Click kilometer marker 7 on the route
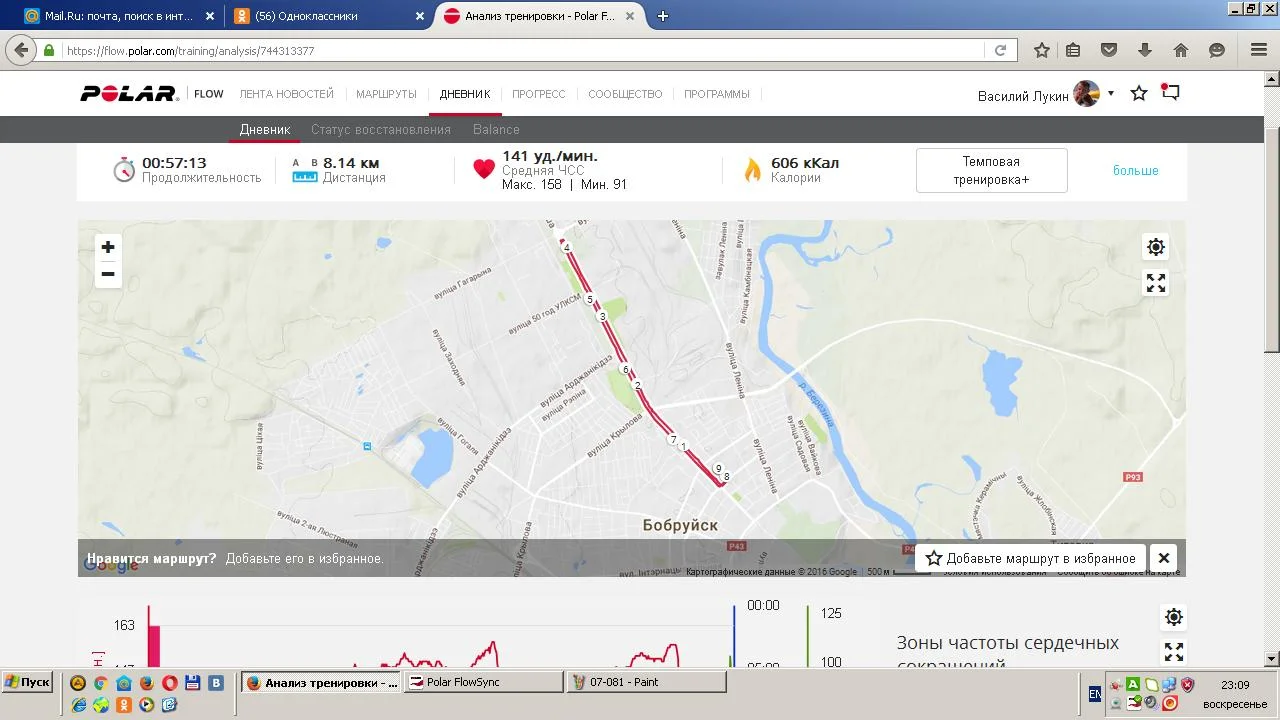This screenshot has height=720, width=1280. click(674, 440)
